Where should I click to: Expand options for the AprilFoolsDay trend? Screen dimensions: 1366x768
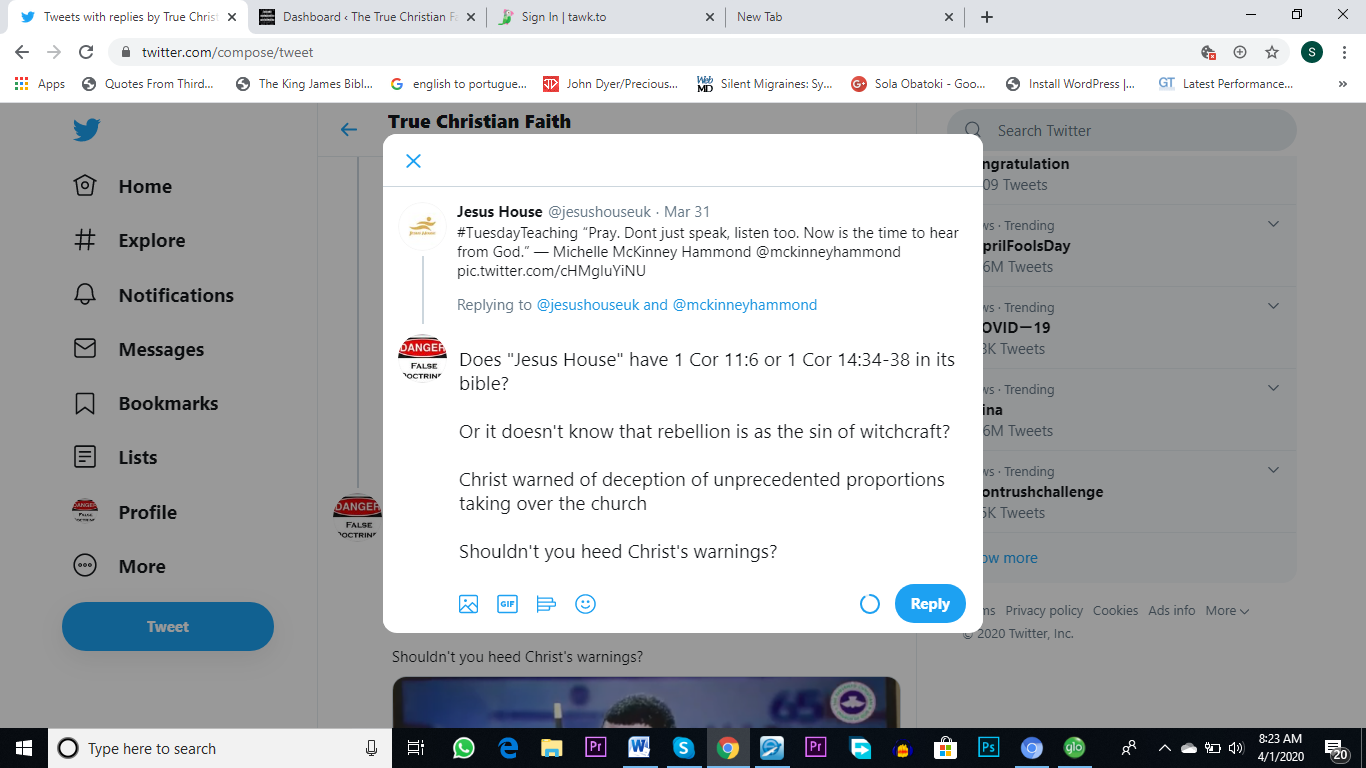(x=1273, y=224)
